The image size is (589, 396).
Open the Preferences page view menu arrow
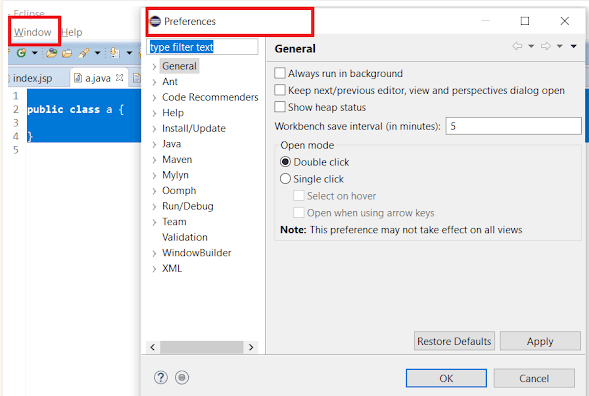pyautogui.click(x=574, y=46)
